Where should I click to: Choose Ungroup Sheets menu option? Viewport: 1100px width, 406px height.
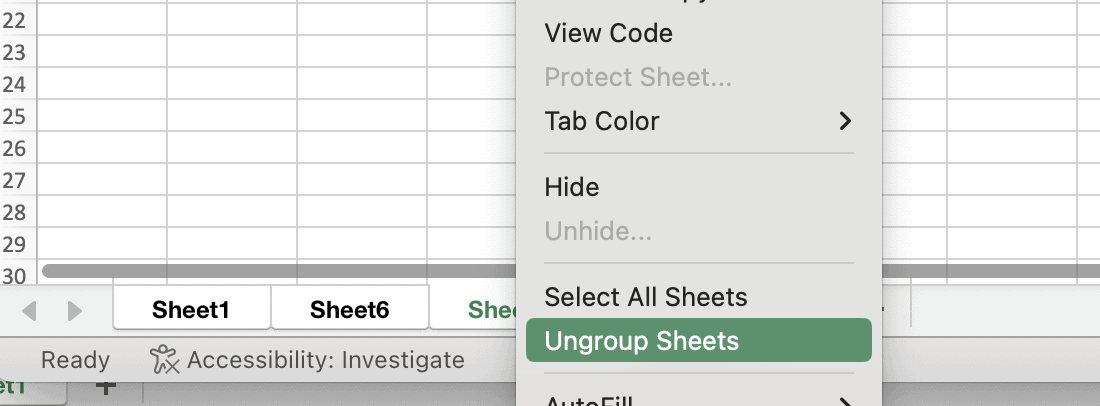641,341
